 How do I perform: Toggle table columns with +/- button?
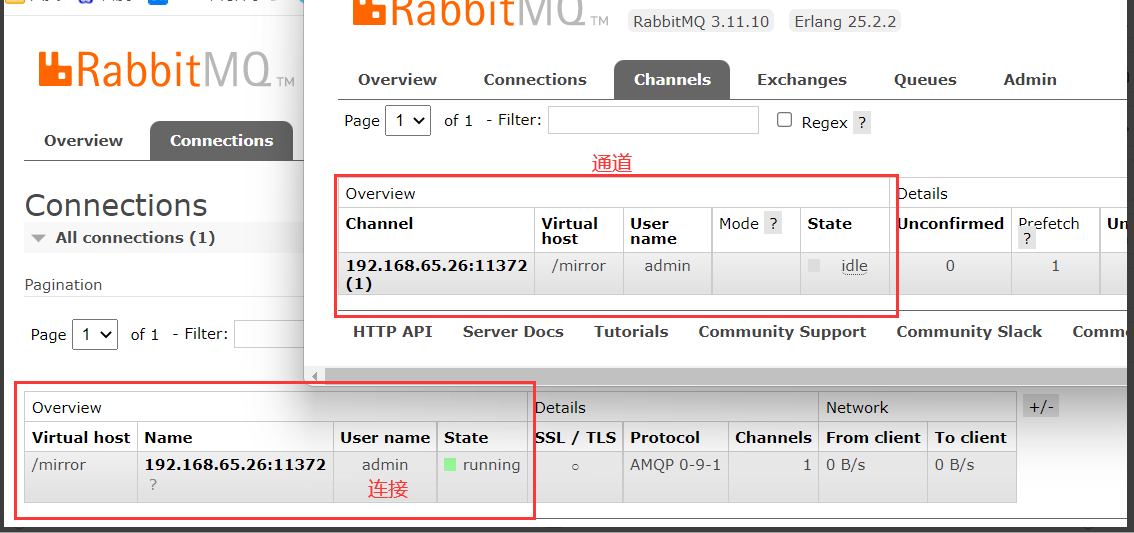[1041, 408]
